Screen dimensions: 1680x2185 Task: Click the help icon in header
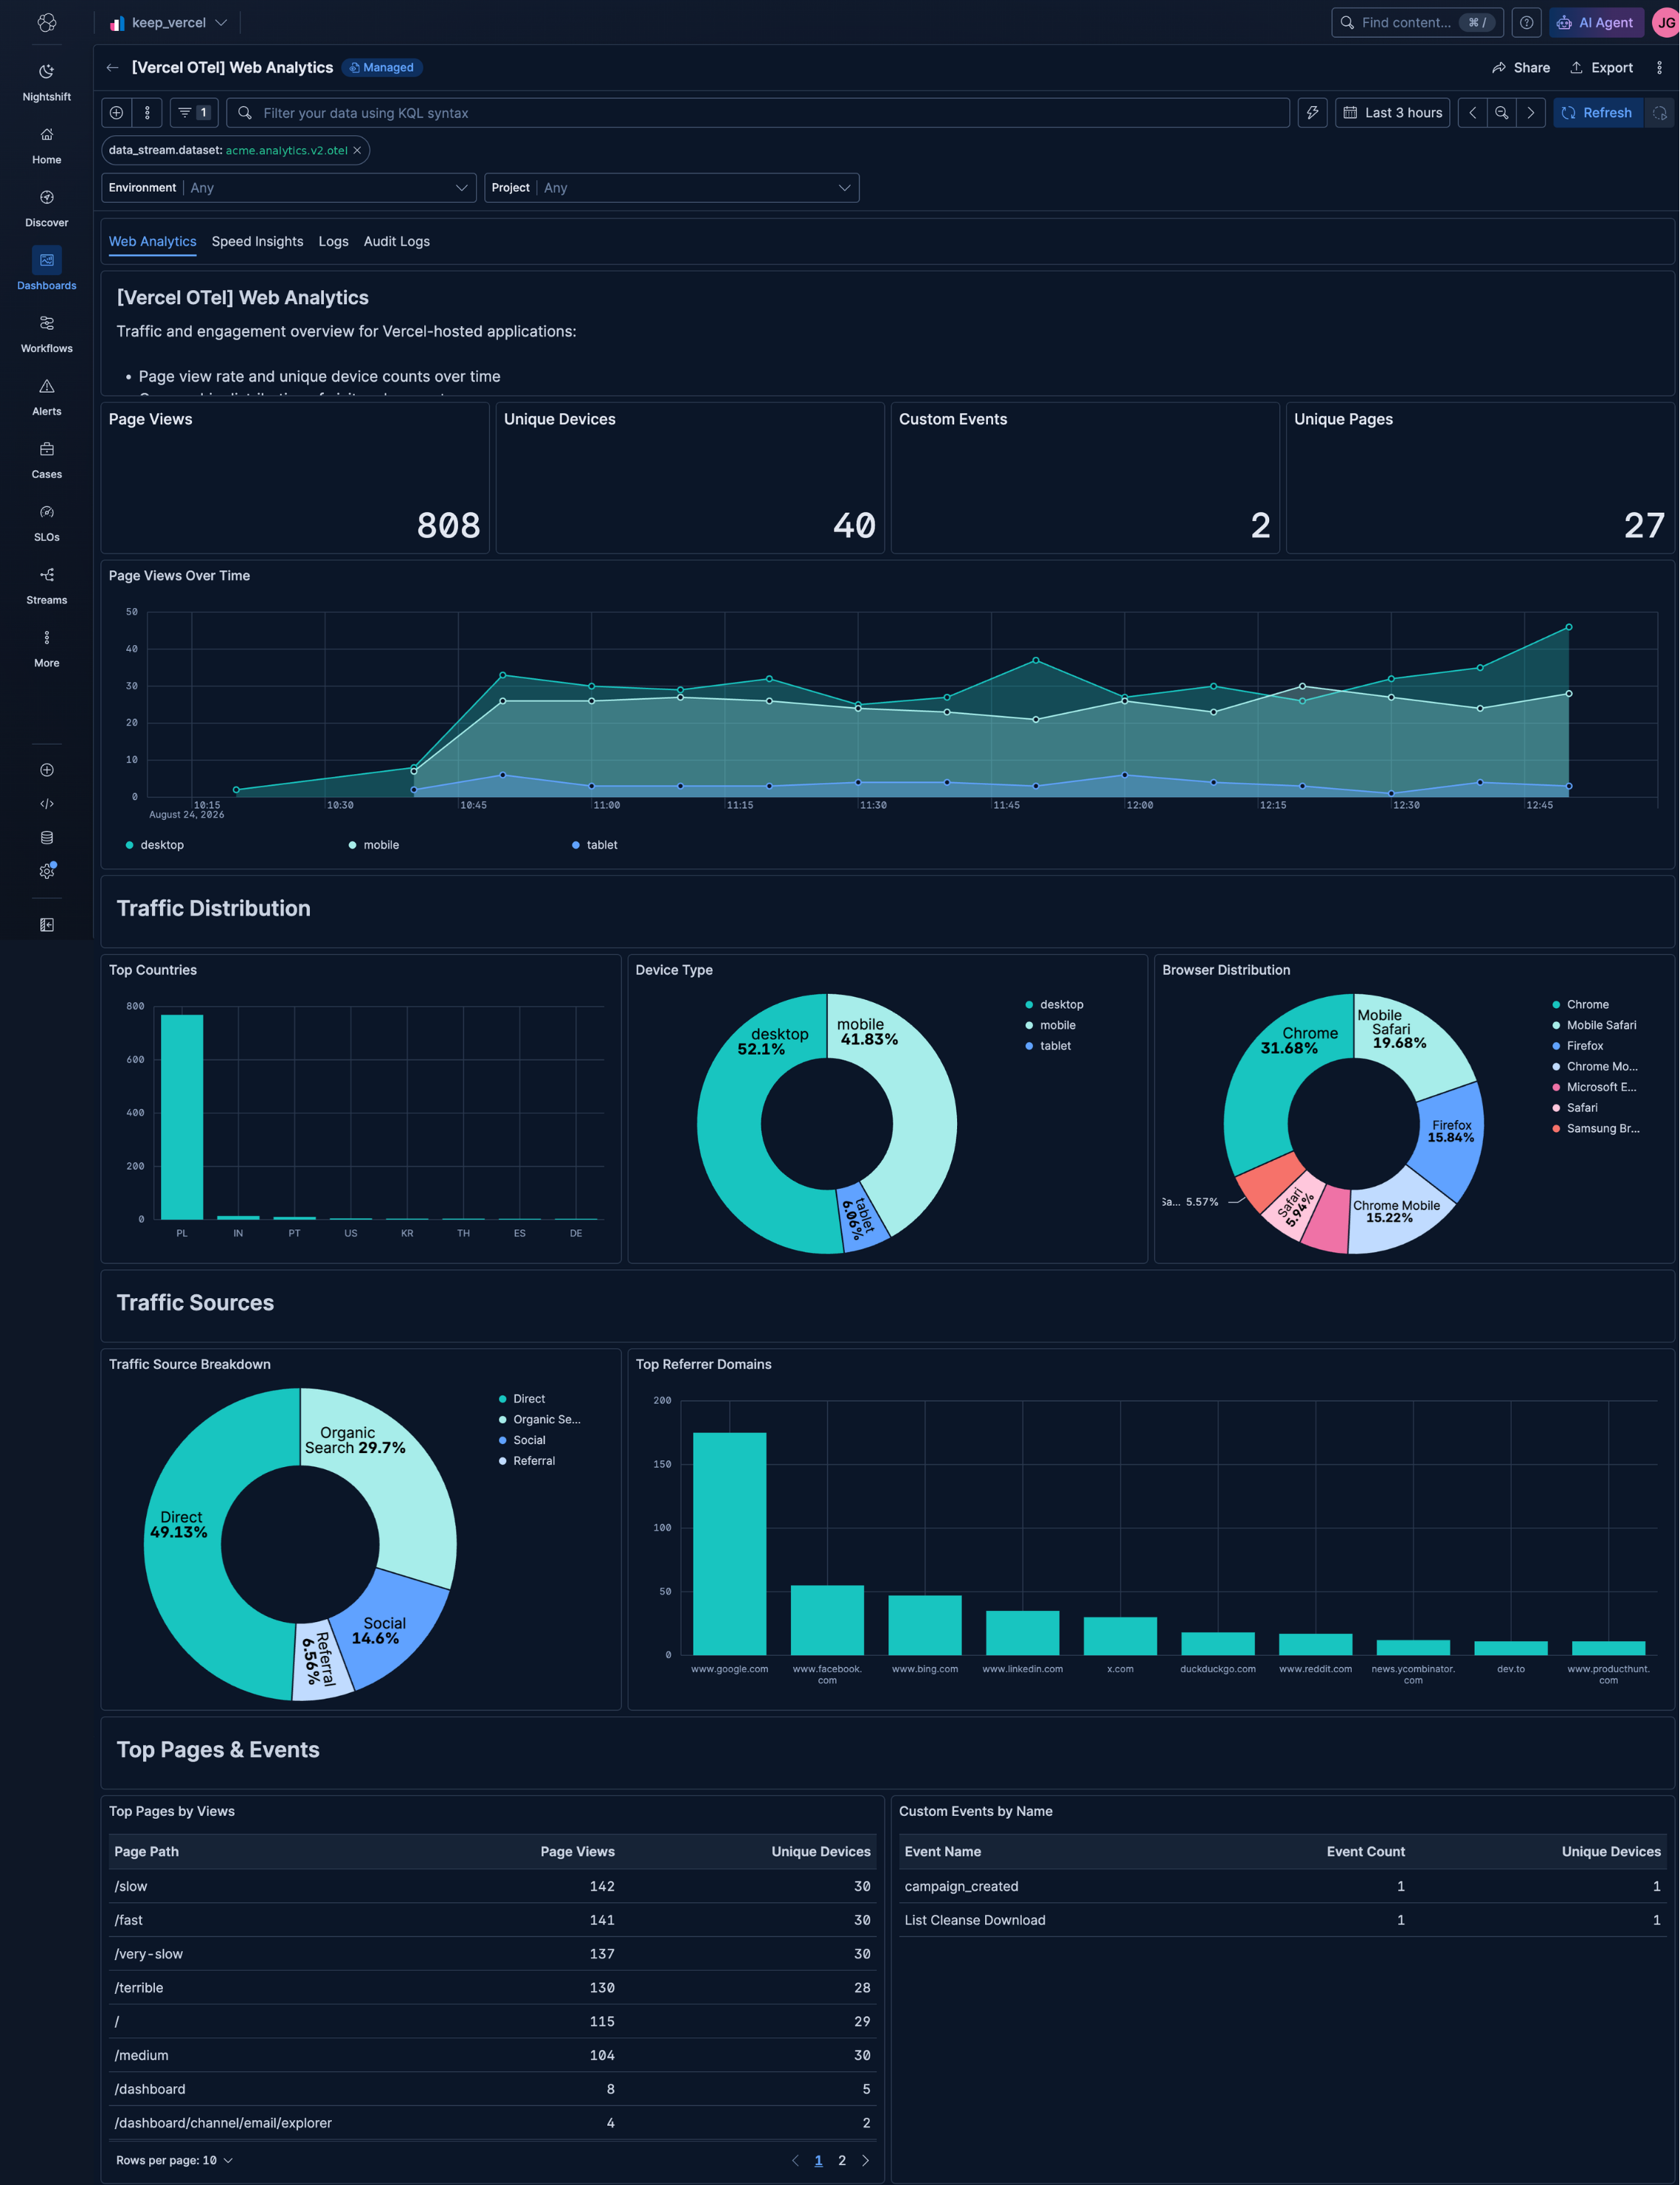click(1526, 22)
